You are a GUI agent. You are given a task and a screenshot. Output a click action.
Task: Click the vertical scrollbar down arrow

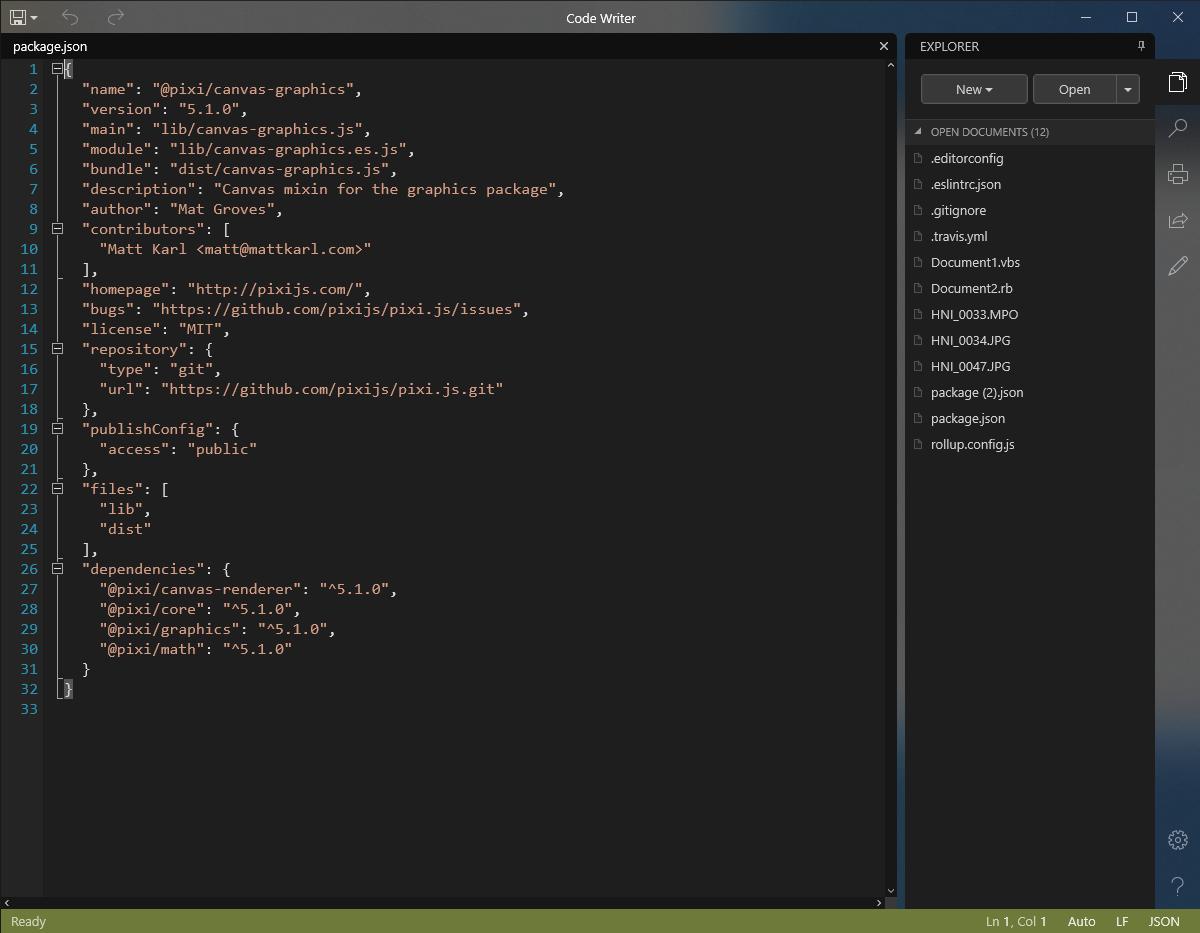click(x=891, y=890)
